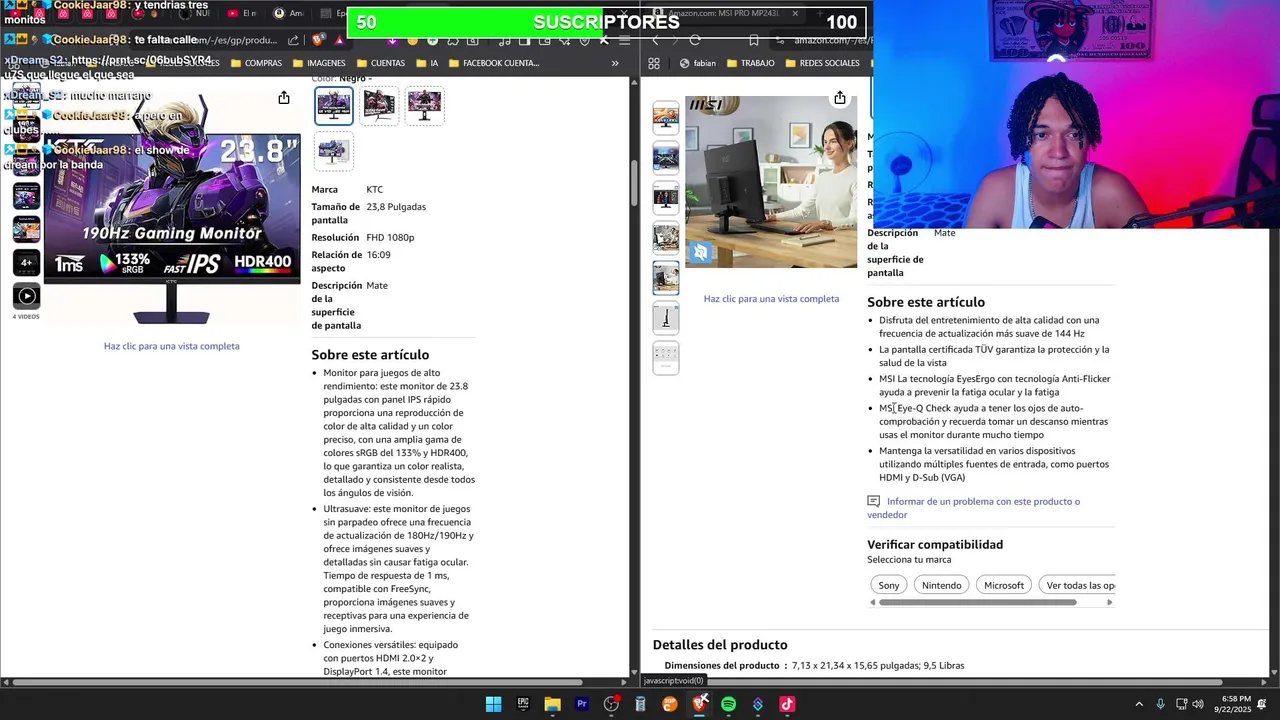The width and height of the screenshot is (1280, 720).
Task: Select second KTC color variant thumbnail
Action: [379, 105]
